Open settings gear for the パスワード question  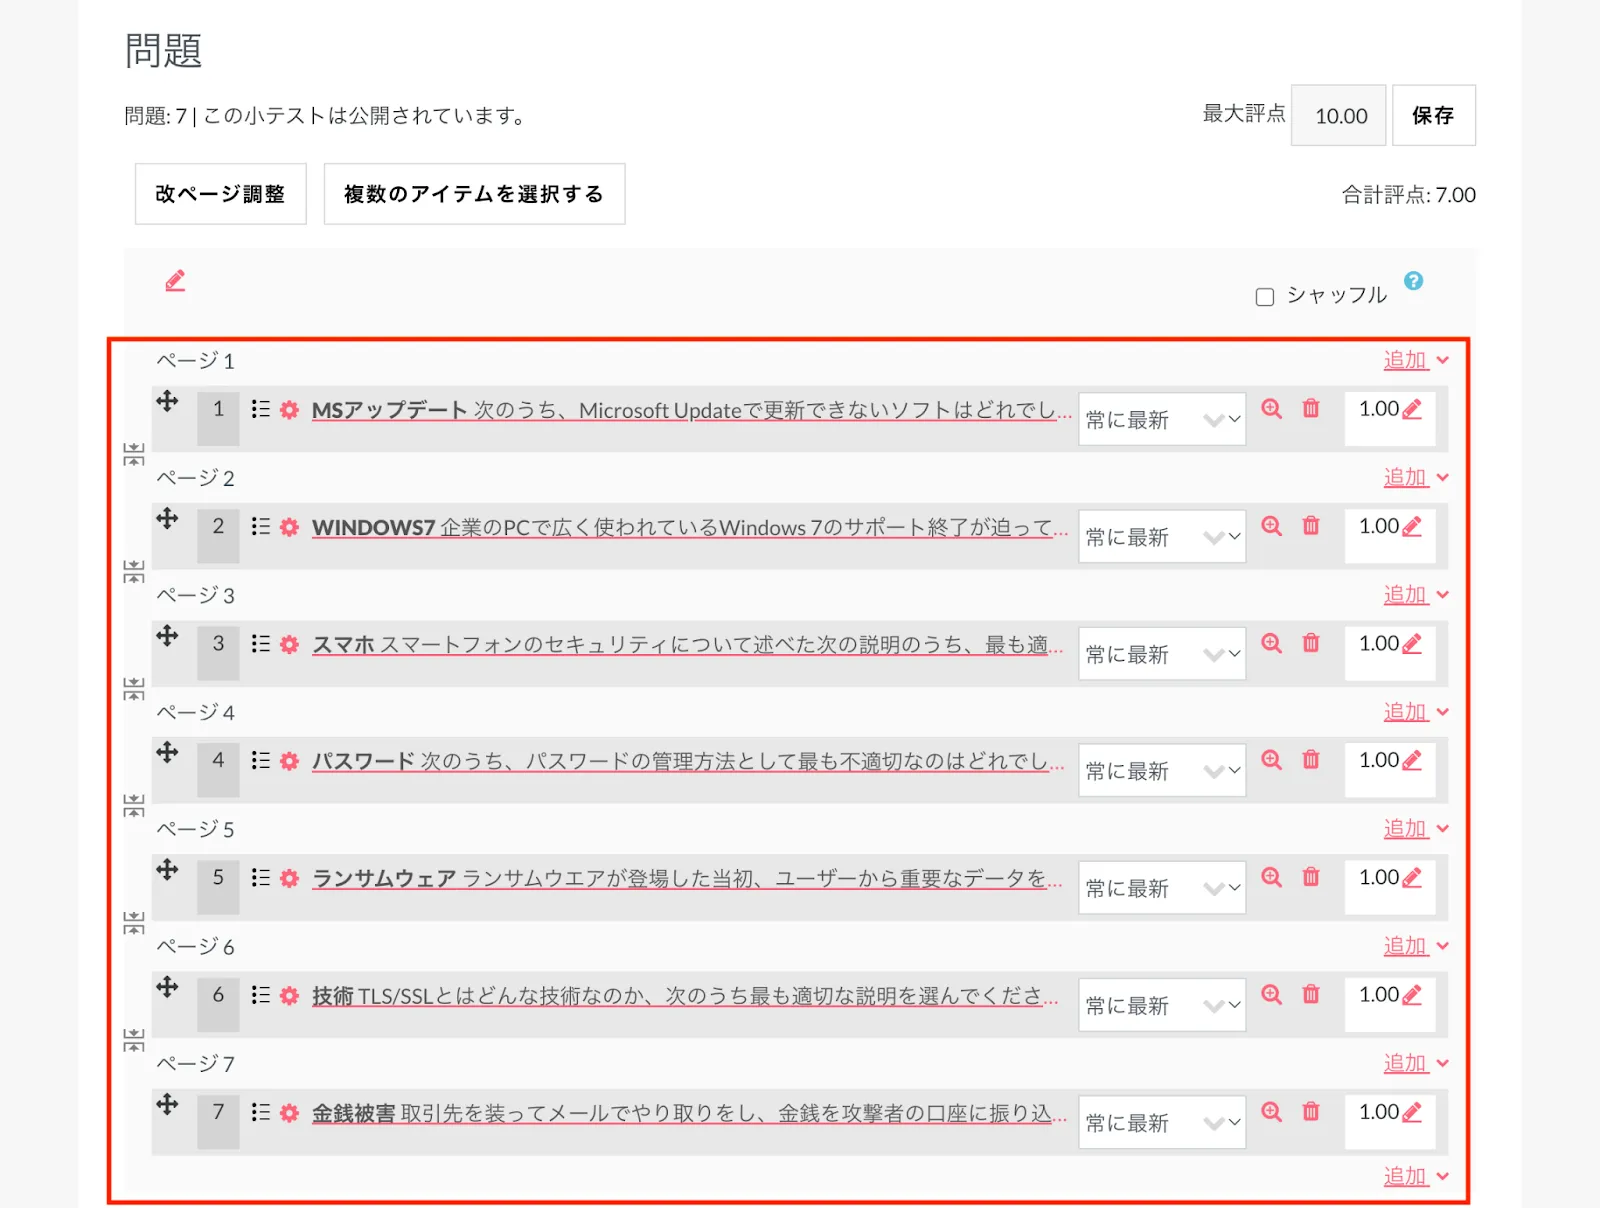point(289,761)
